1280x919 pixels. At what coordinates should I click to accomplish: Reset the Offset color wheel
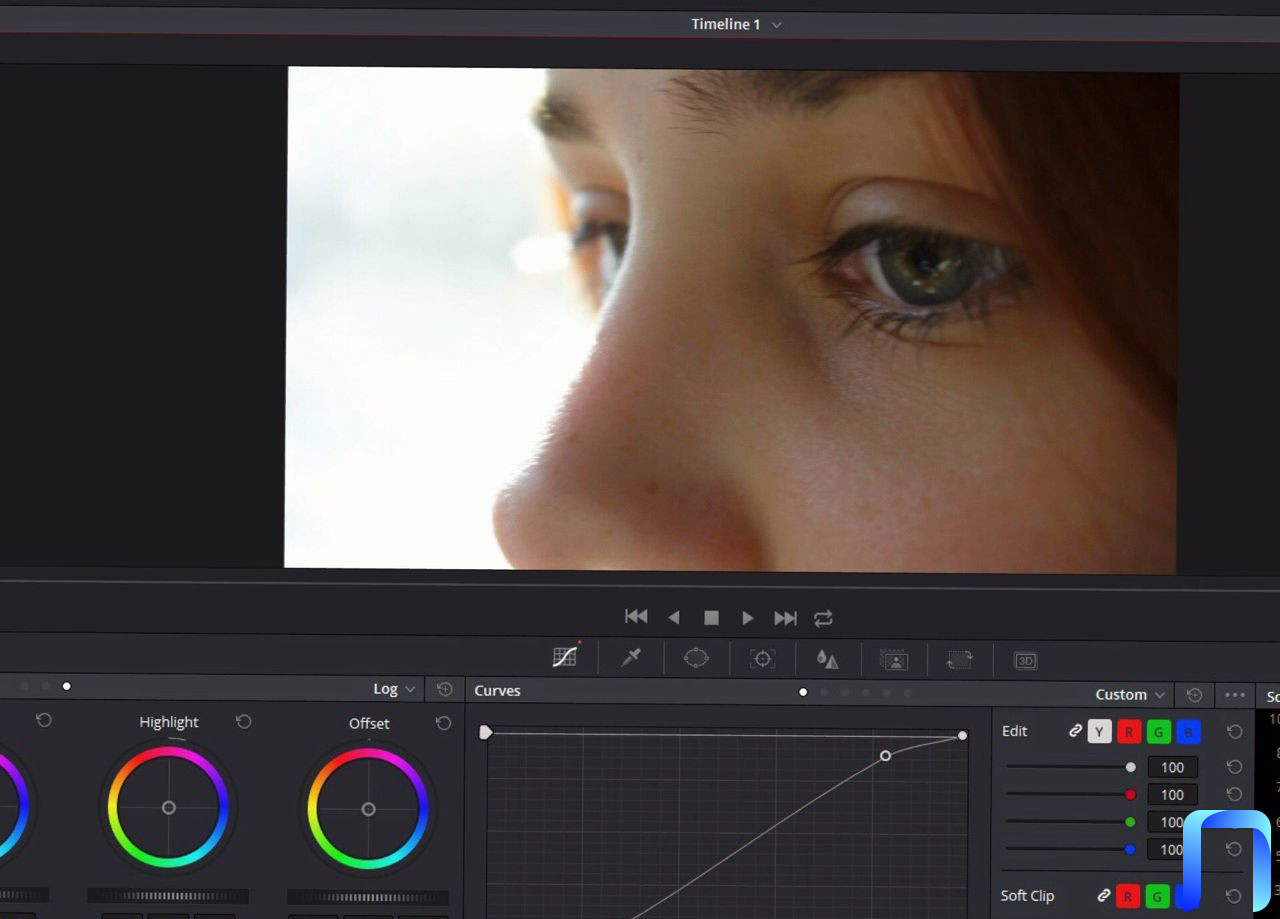pyautogui.click(x=443, y=723)
